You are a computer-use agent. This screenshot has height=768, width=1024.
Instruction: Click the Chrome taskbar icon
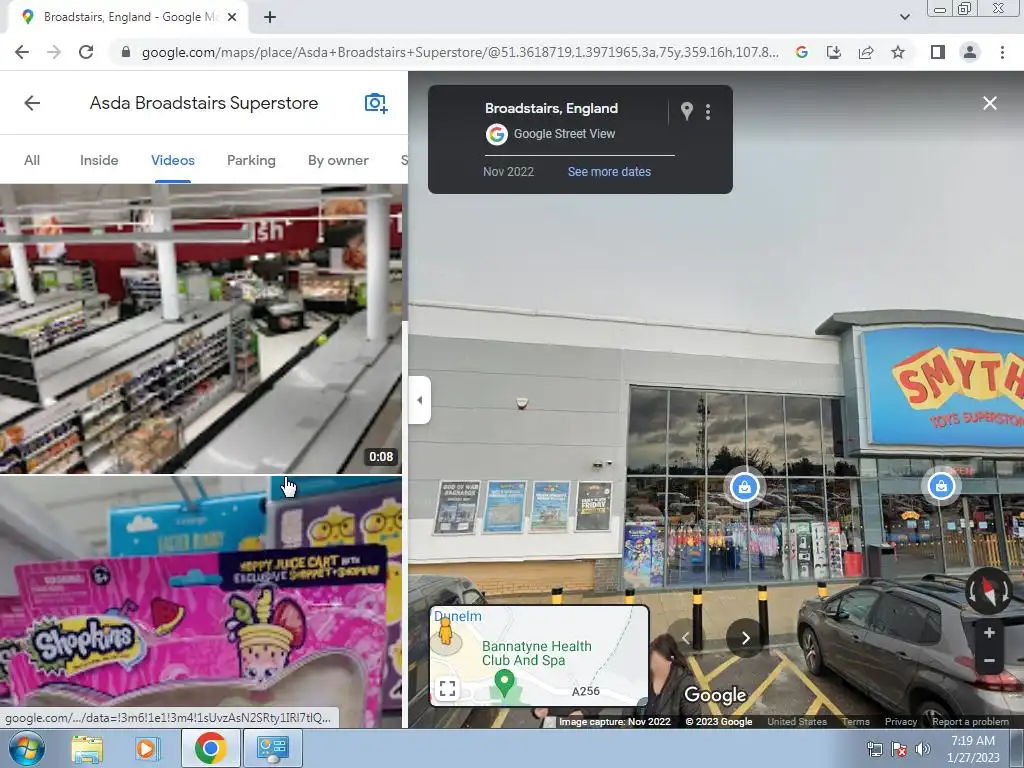tap(210, 748)
